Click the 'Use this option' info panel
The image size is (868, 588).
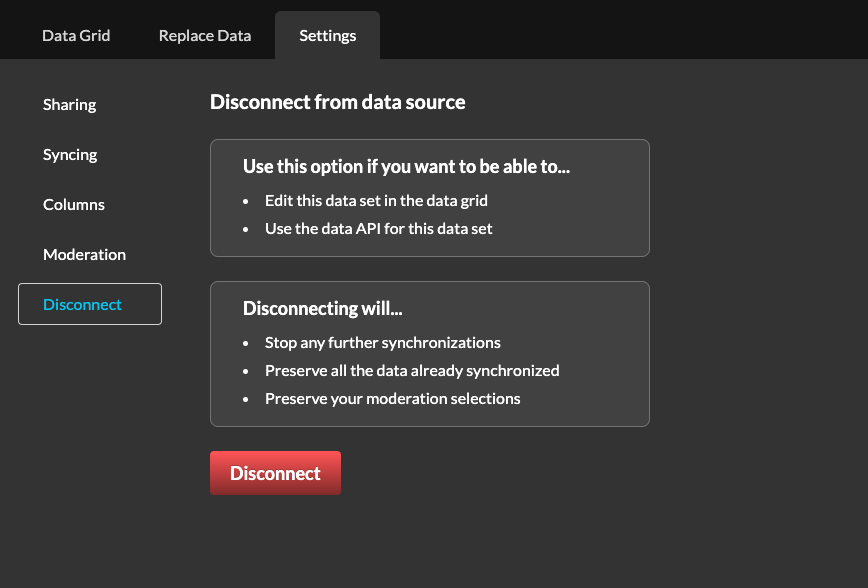coord(430,197)
